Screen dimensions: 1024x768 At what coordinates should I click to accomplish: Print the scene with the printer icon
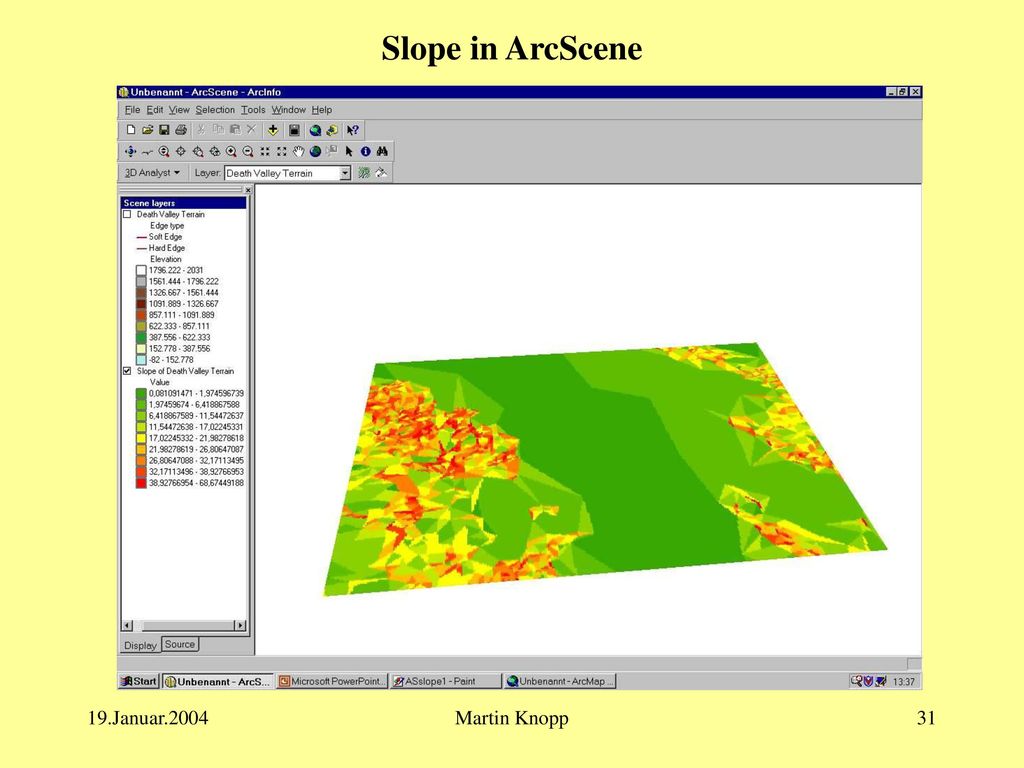(x=182, y=130)
